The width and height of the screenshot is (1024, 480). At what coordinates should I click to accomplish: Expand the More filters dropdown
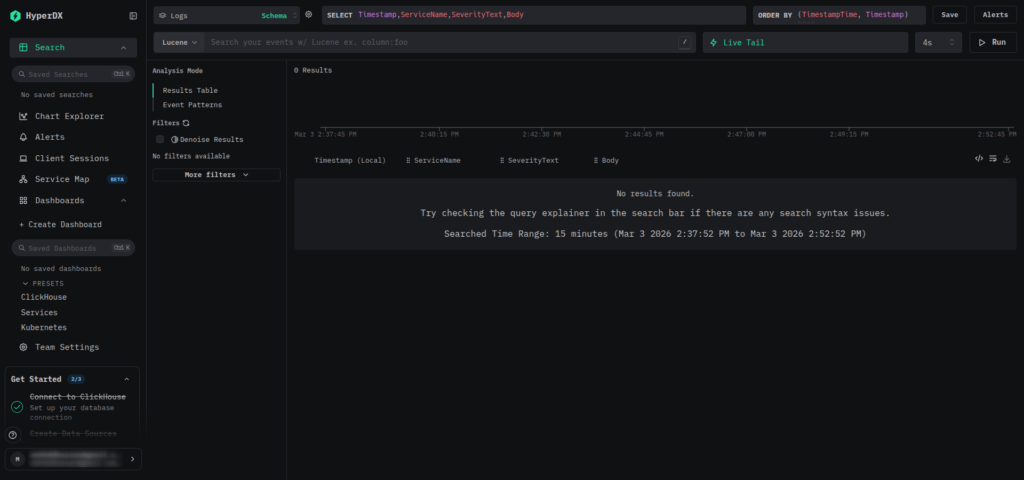click(x=216, y=174)
